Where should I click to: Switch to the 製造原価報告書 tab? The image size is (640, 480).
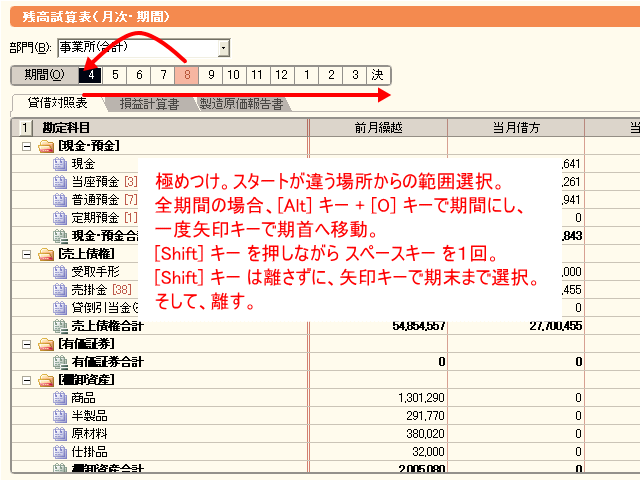tap(240, 103)
